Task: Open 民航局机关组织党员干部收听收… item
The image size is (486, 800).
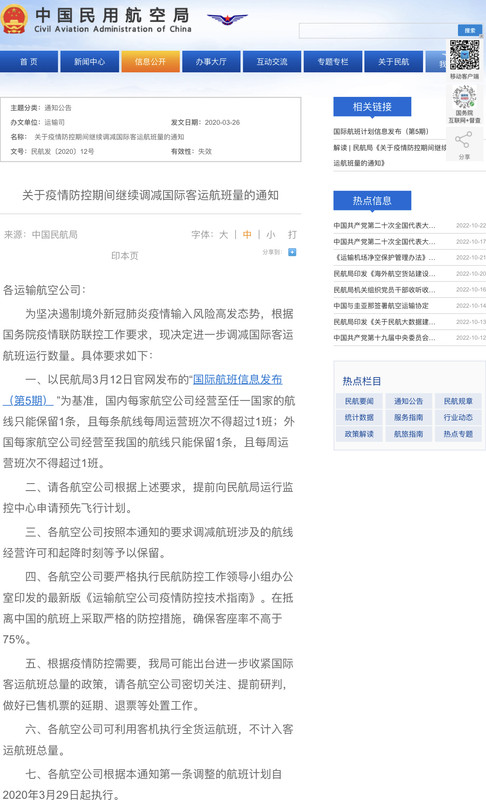Action: click(384, 290)
